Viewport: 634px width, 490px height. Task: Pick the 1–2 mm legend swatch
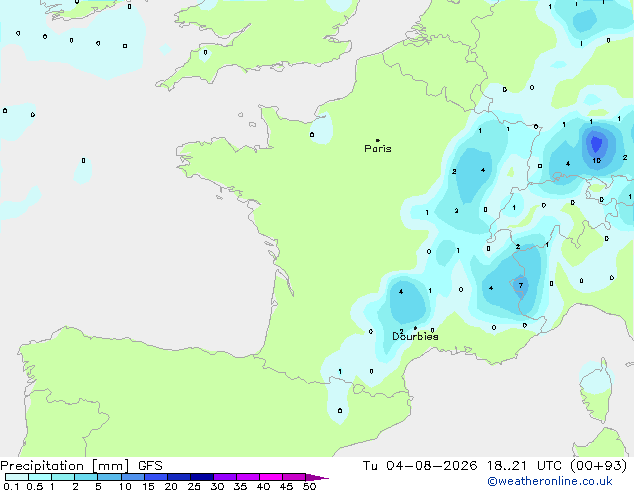63,477
